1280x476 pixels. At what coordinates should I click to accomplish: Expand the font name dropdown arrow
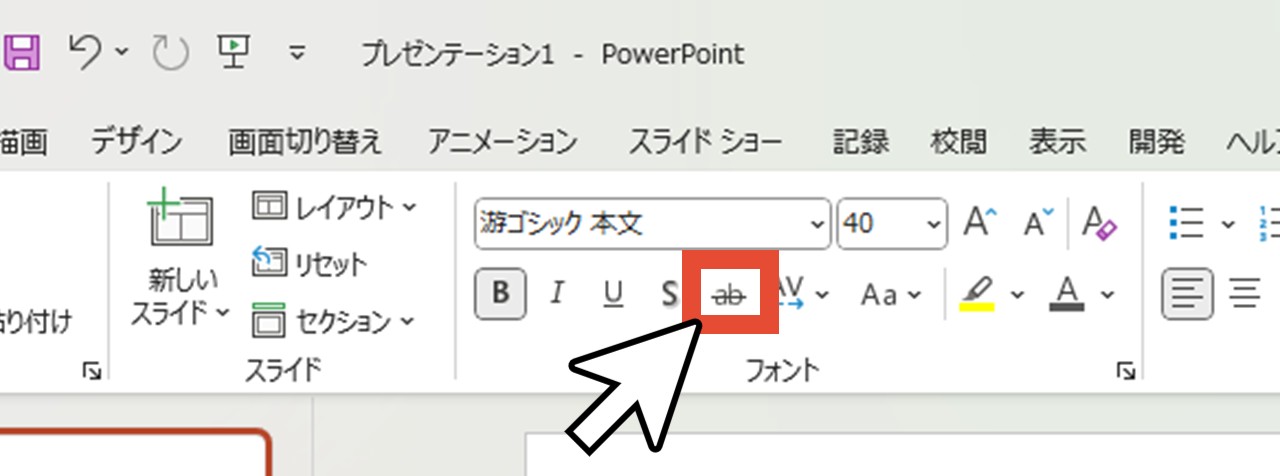pyautogui.click(x=819, y=223)
